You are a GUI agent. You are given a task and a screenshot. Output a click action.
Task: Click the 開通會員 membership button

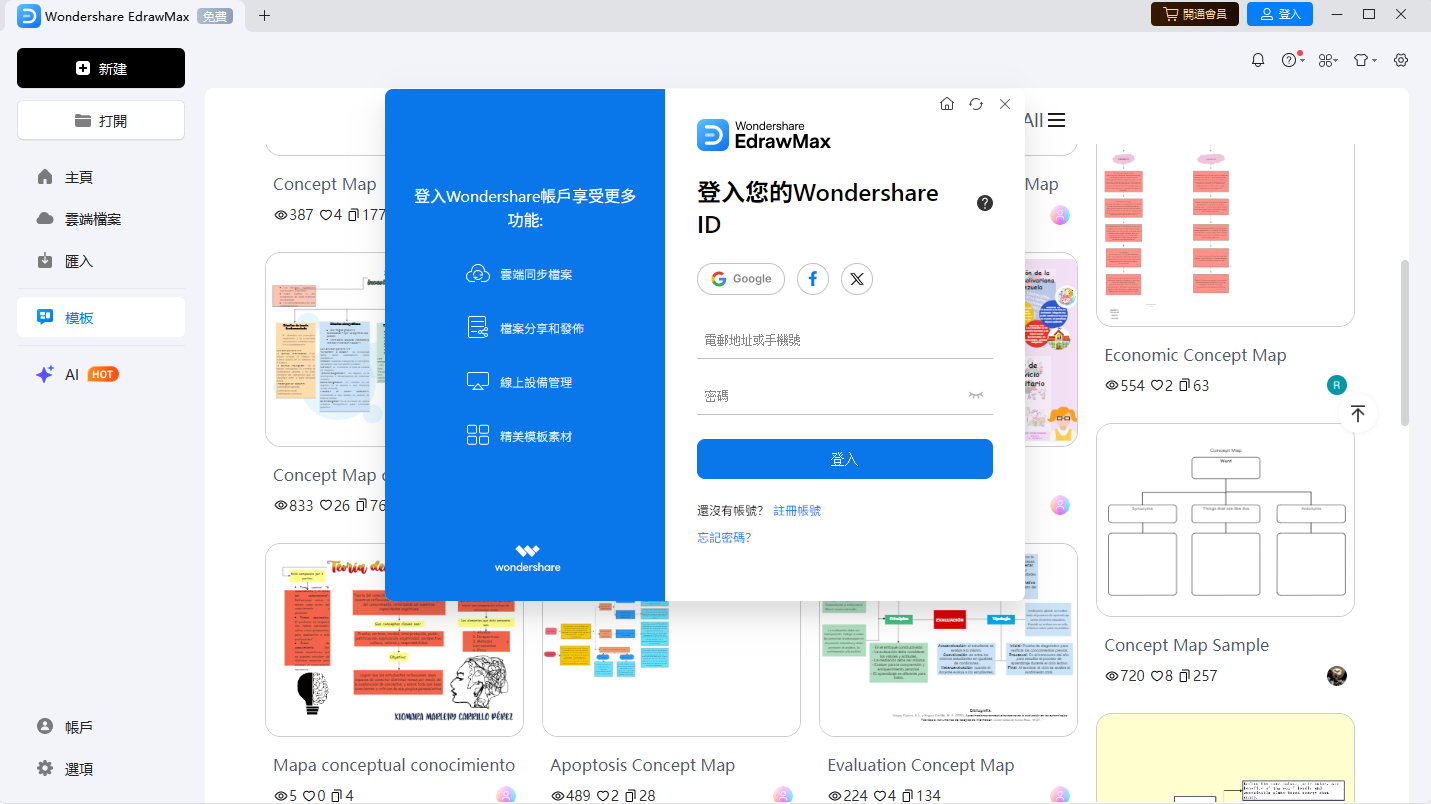click(1194, 15)
